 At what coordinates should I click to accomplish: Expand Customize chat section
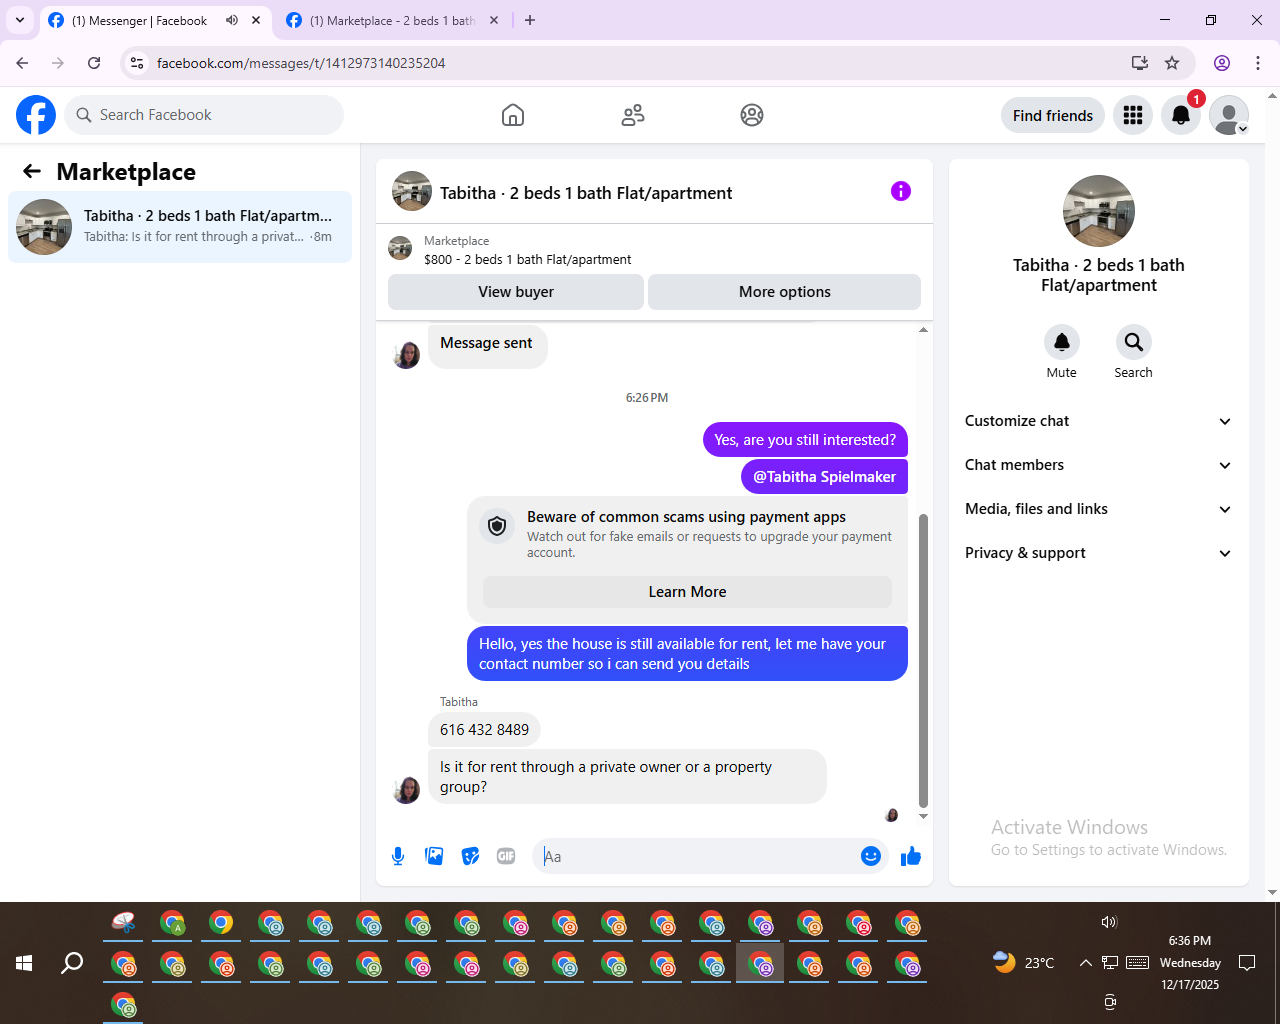1098,421
